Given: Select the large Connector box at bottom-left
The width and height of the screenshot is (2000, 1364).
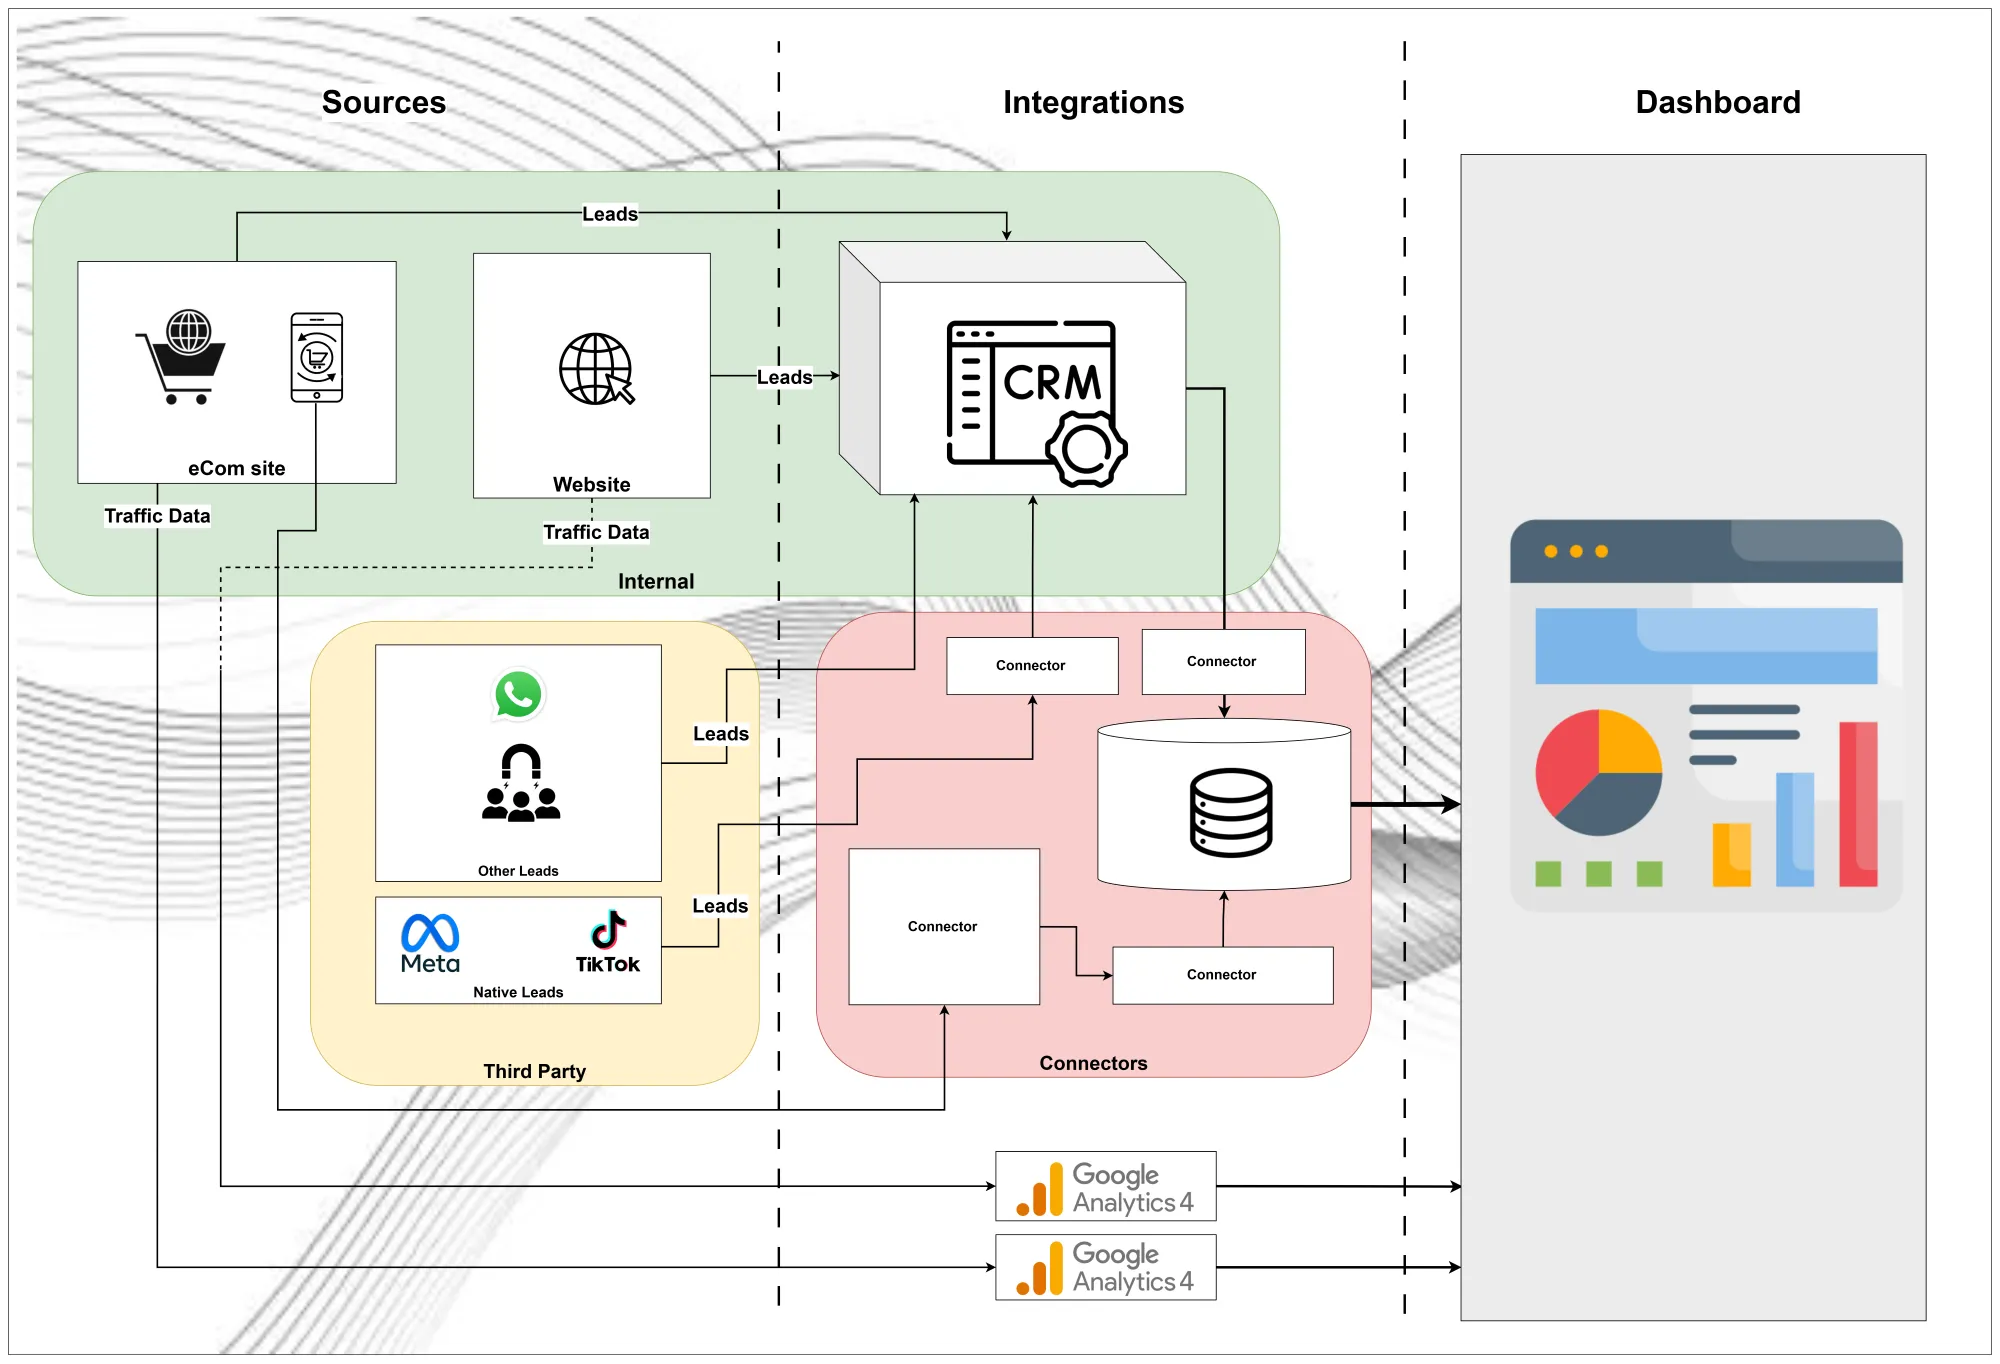Looking at the screenshot, I should click(x=943, y=926).
